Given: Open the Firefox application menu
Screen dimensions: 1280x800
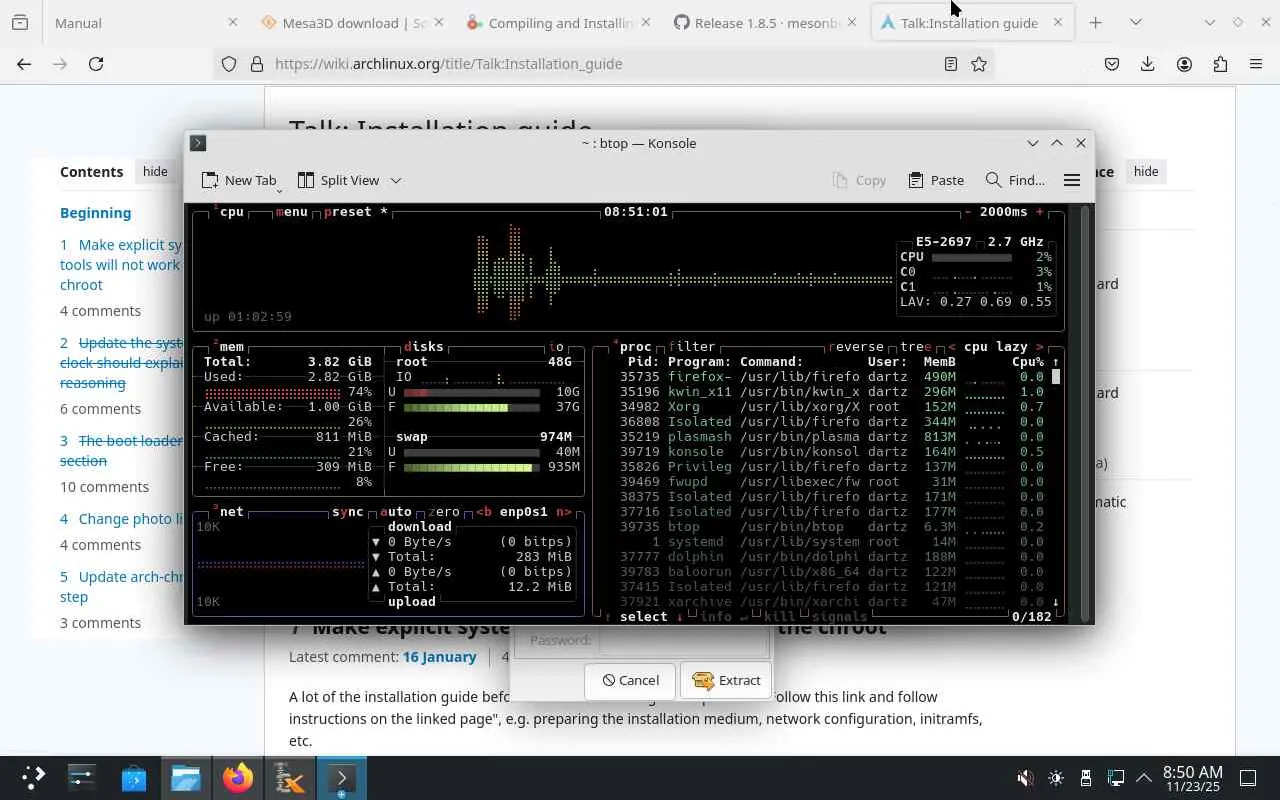Looking at the screenshot, I should coord(1256,64).
